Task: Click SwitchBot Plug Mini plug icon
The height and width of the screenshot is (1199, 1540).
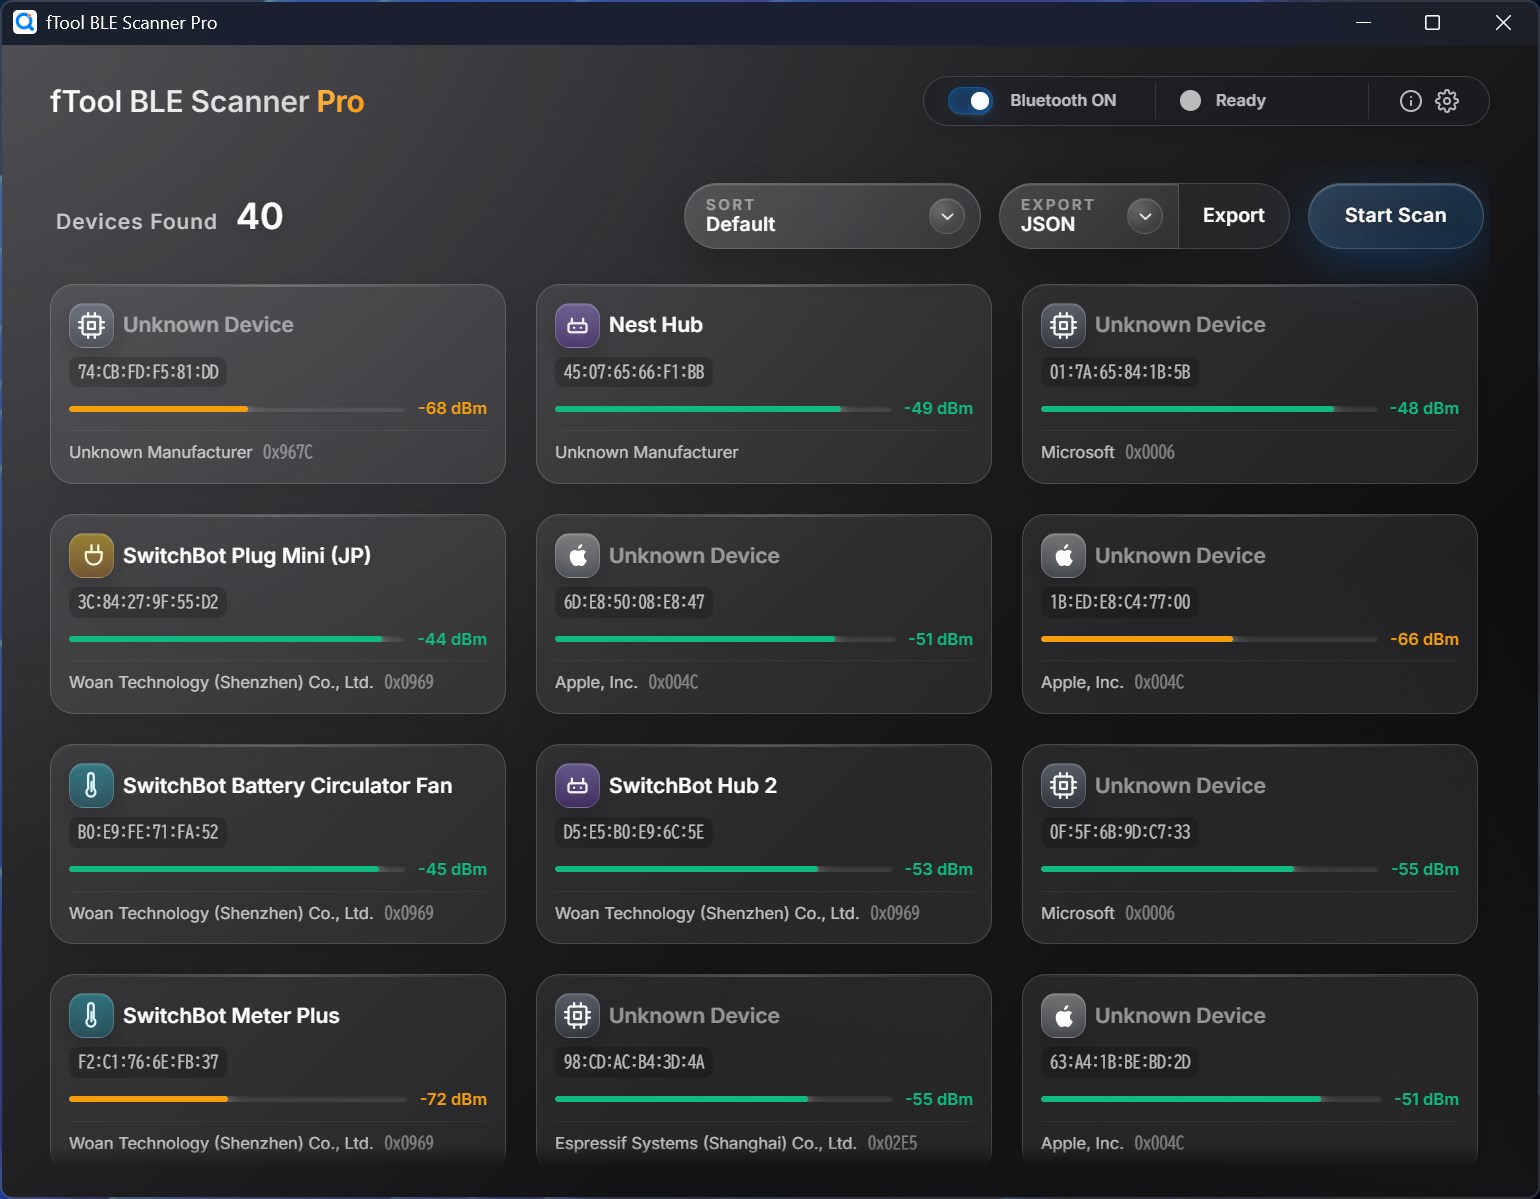Action: (x=91, y=555)
